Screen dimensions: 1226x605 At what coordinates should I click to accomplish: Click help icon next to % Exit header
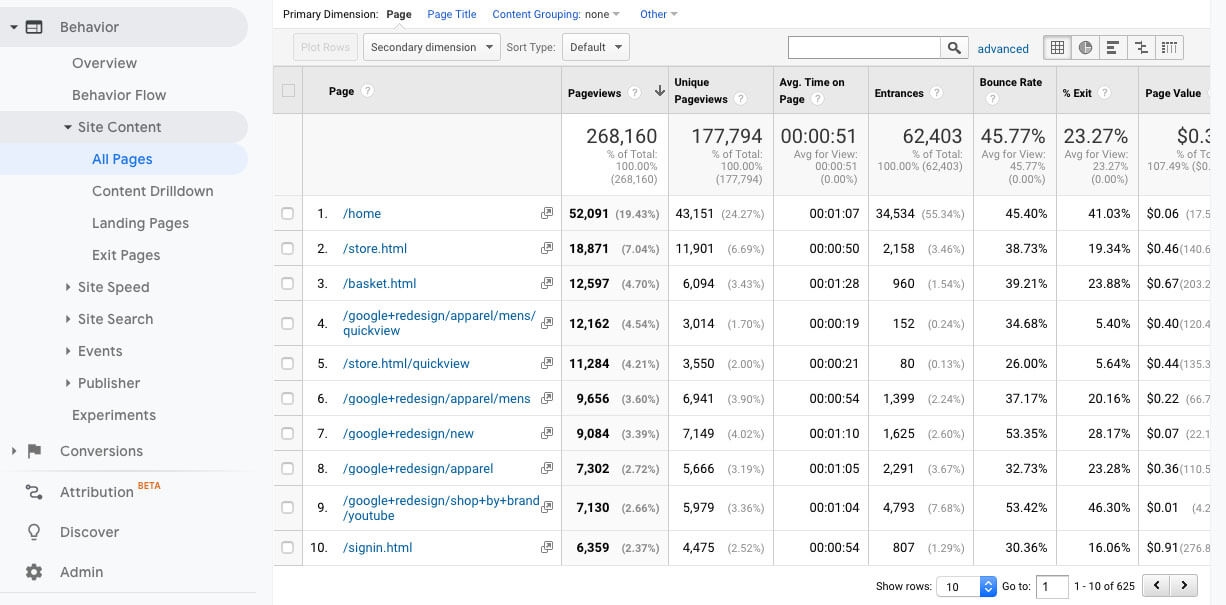coord(1104,93)
